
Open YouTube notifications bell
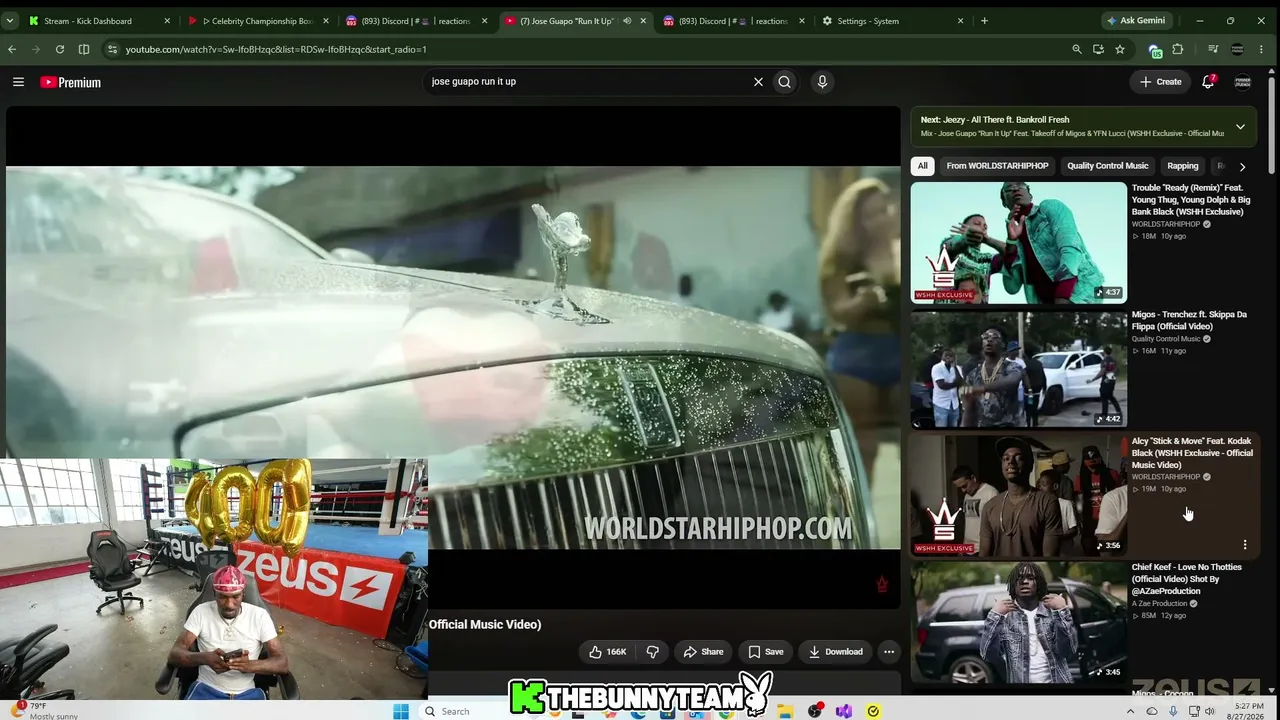[x=1208, y=82]
